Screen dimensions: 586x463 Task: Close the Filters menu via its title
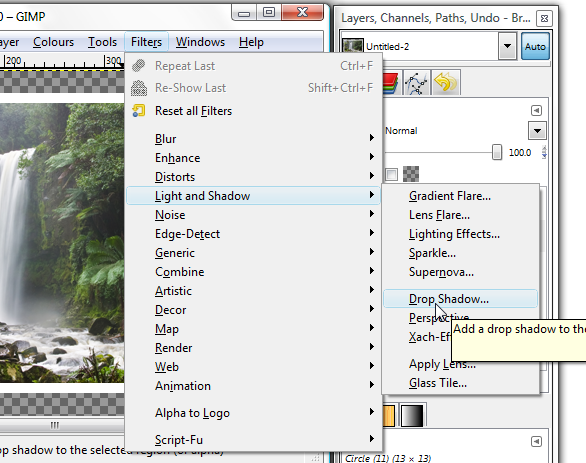click(x=146, y=42)
